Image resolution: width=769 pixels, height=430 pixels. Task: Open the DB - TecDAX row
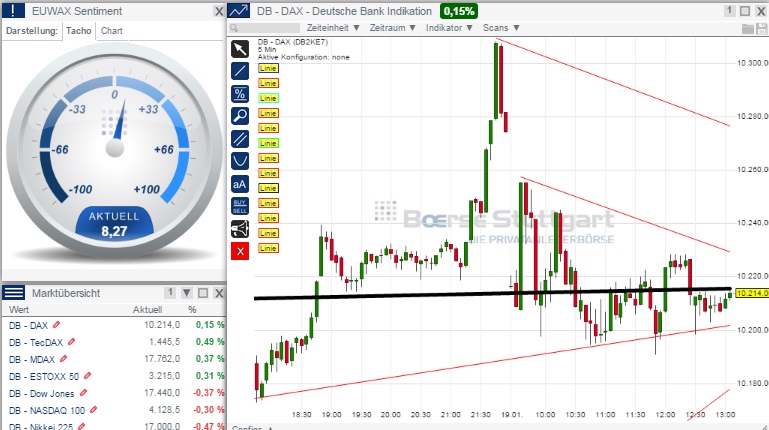point(114,342)
